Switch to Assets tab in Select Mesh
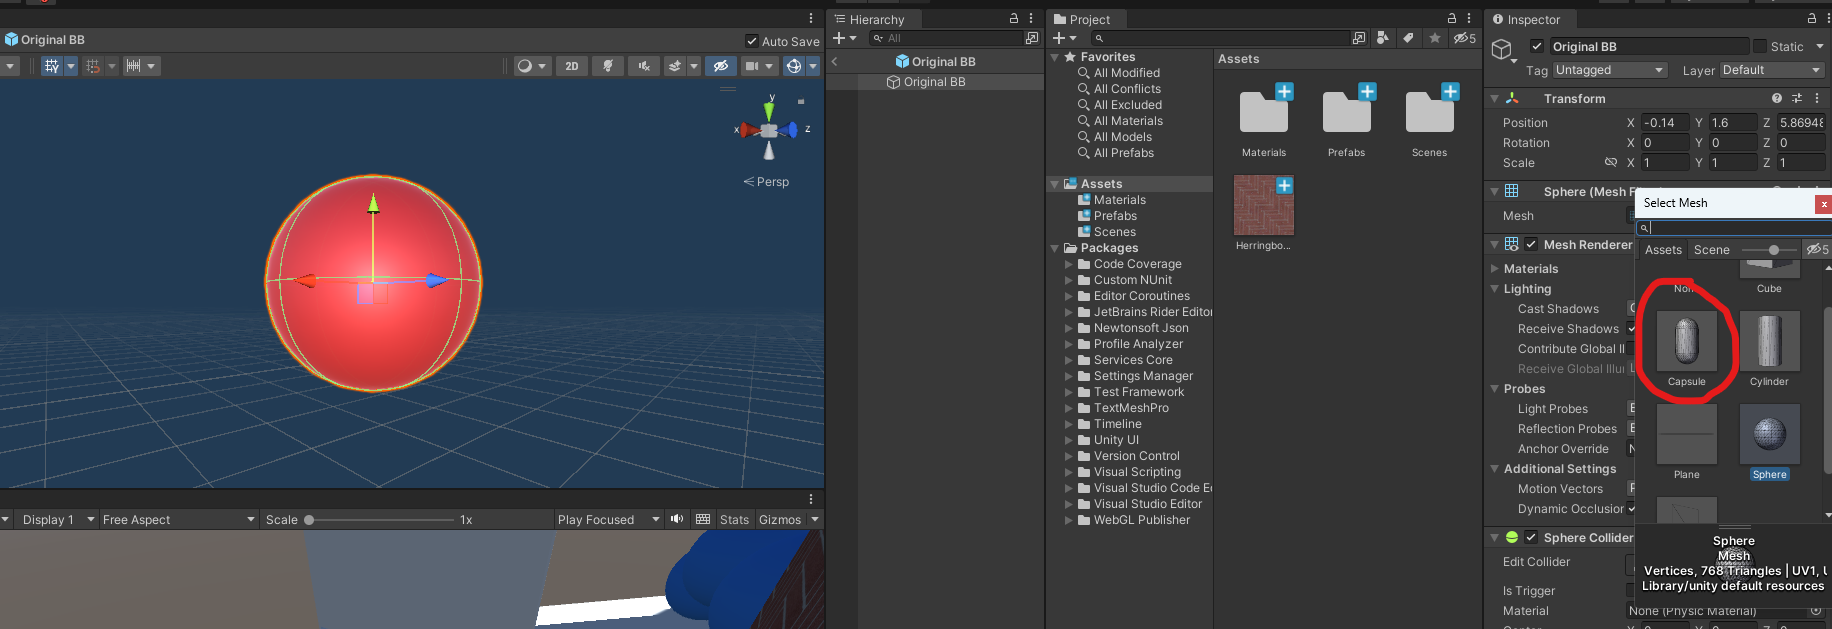This screenshot has height=629, width=1832. pyautogui.click(x=1663, y=250)
